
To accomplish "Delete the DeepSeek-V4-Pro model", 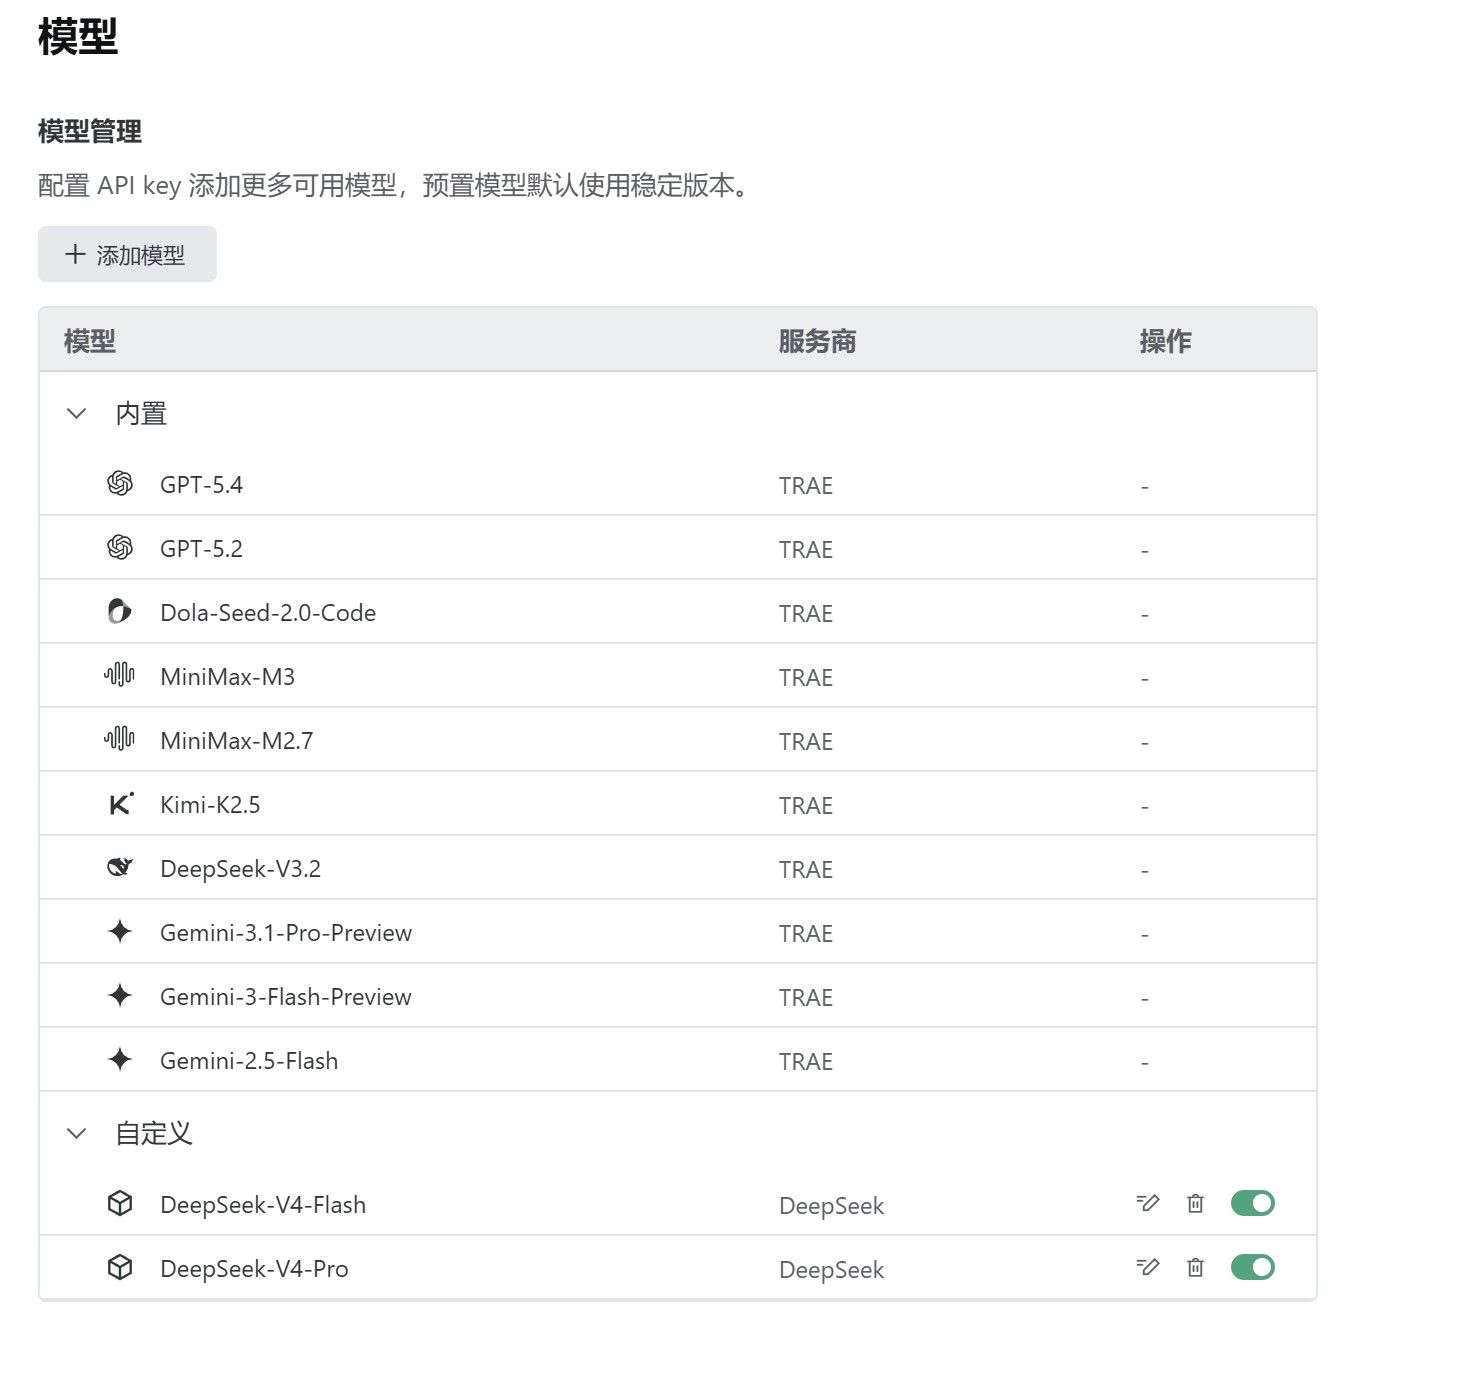I will (1195, 1267).
